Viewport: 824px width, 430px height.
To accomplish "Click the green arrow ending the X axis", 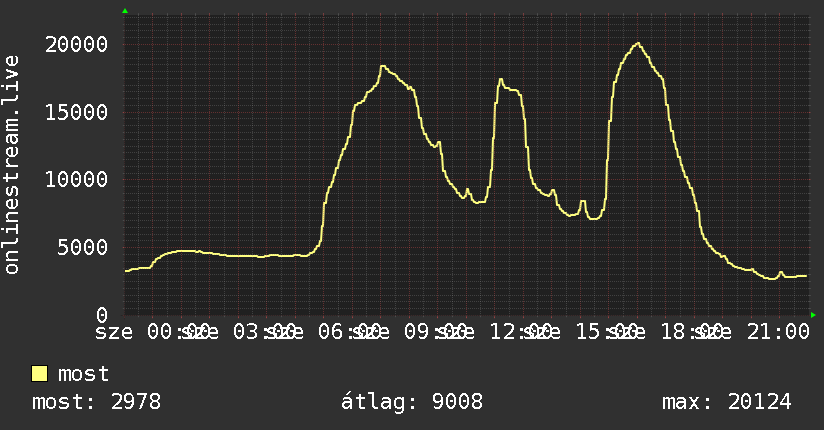I will 813,315.
